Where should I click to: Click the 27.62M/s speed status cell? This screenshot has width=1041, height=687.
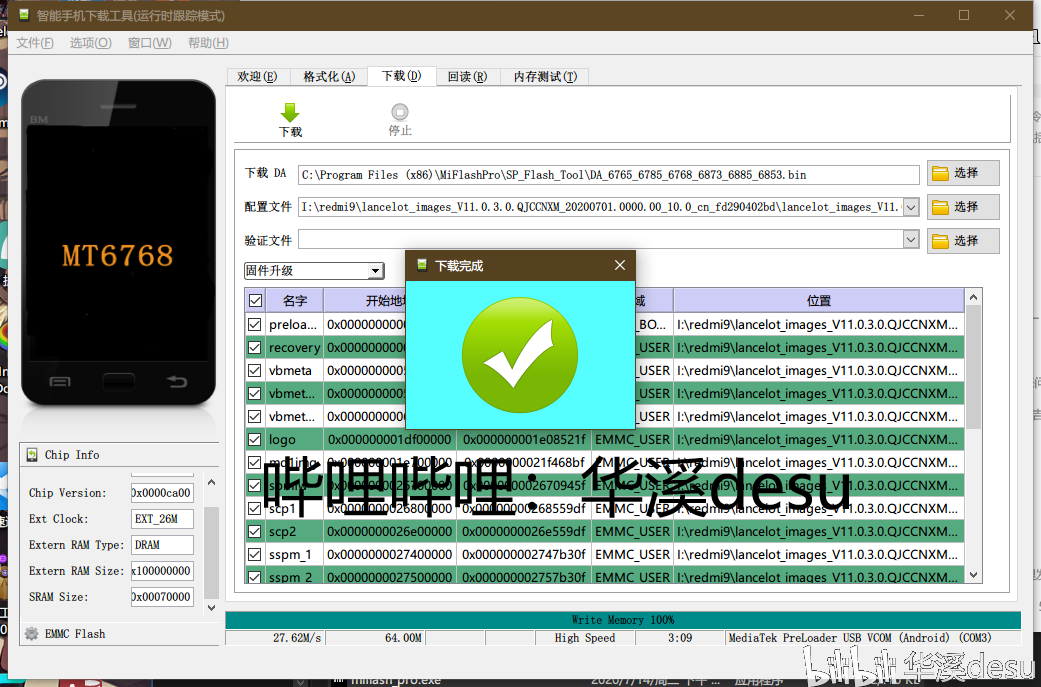point(276,638)
